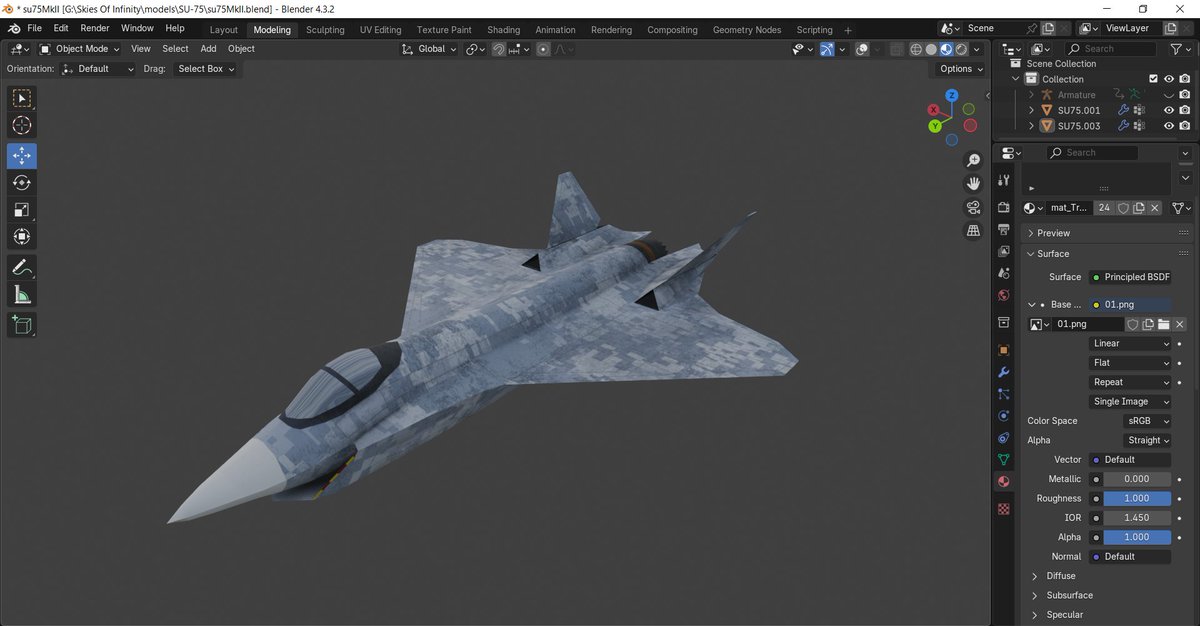
Task: Hide SU75.003 with its eye icon
Action: pyautogui.click(x=1168, y=126)
